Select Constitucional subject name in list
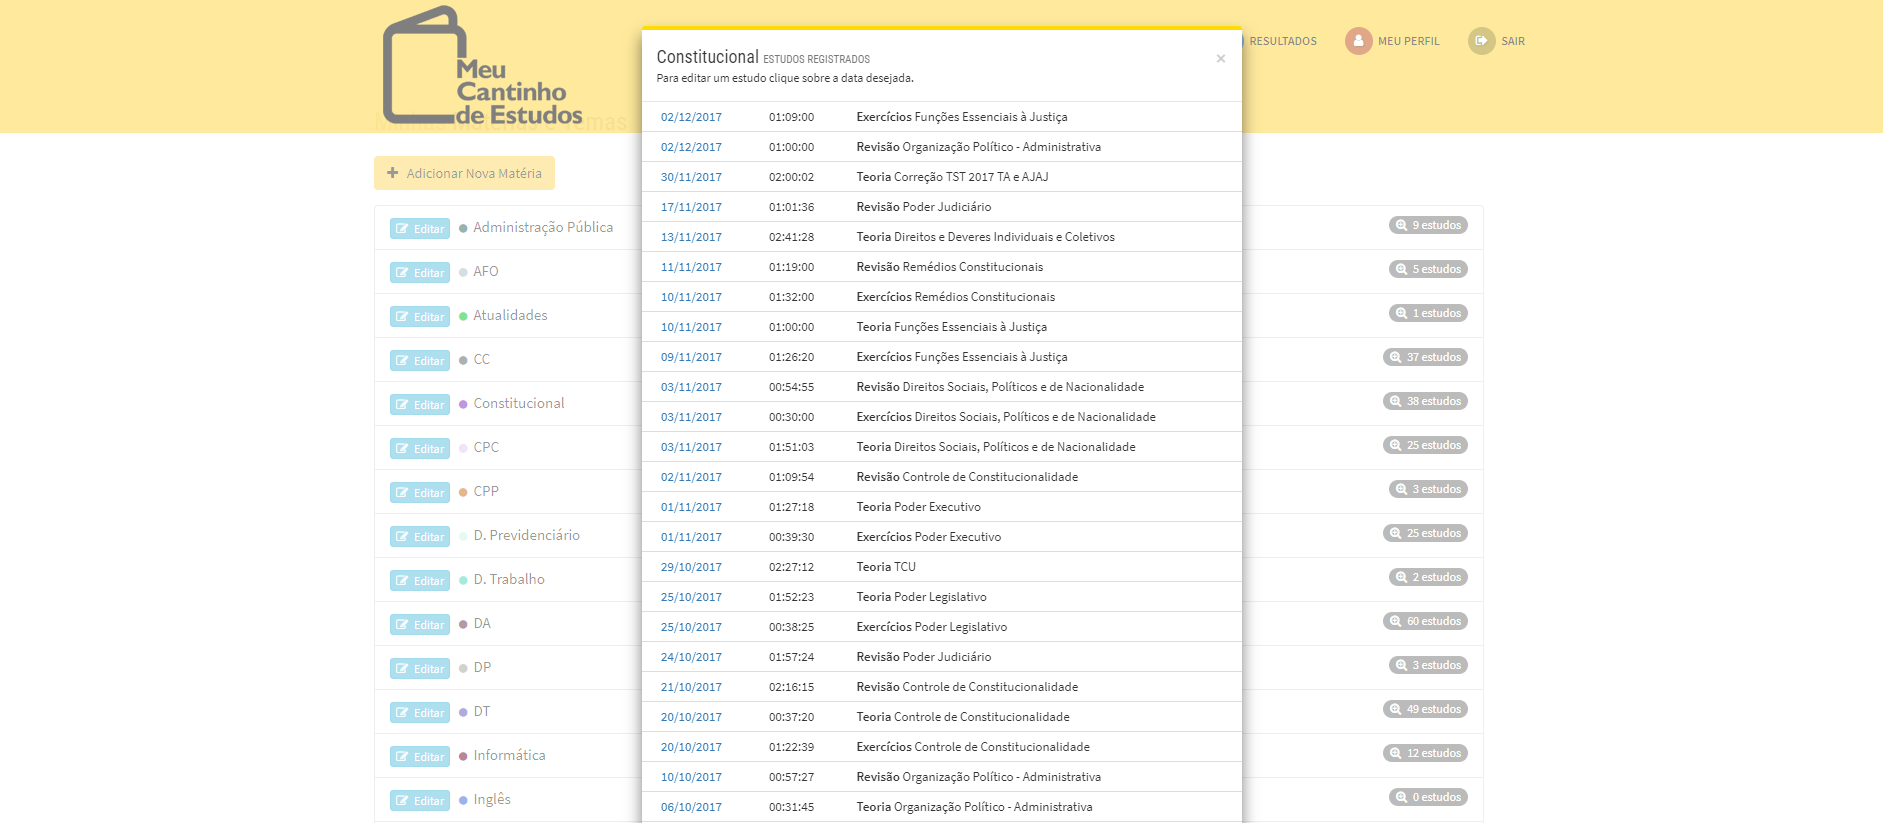The width and height of the screenshot is (1883, 823). pyautogui.click(x=518, y=403)
